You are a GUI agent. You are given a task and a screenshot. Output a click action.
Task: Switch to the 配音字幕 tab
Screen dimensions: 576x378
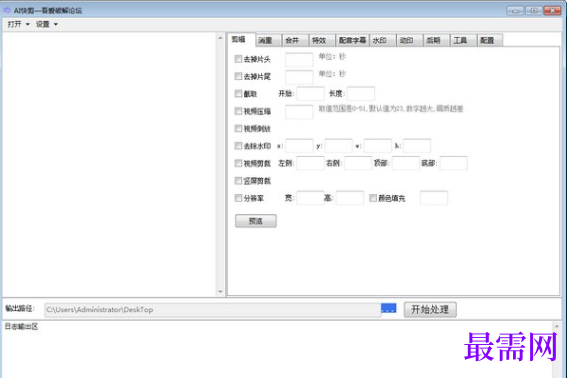(352, 40)
